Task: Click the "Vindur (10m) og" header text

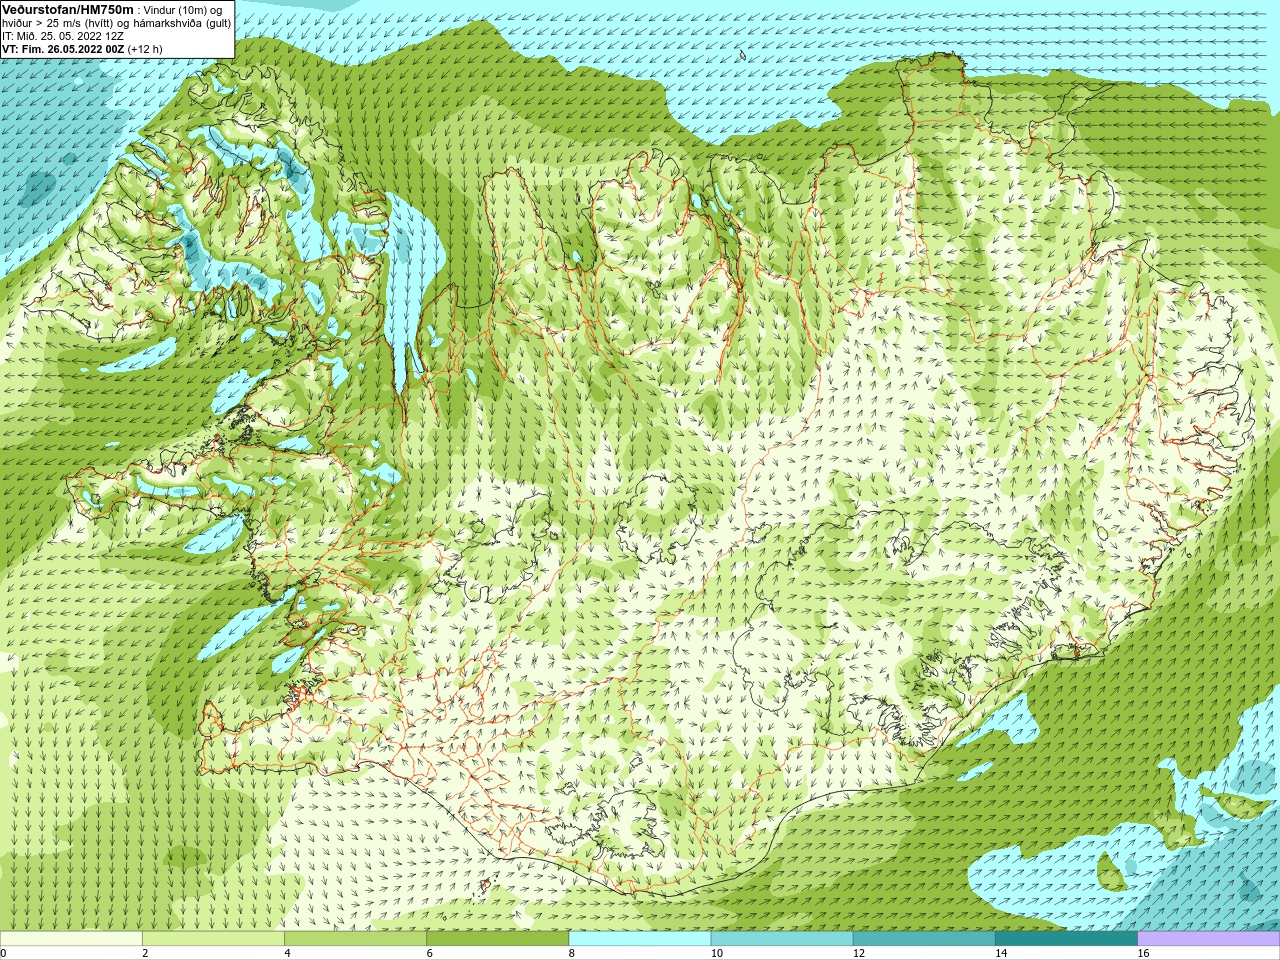Action: point(183,10)
